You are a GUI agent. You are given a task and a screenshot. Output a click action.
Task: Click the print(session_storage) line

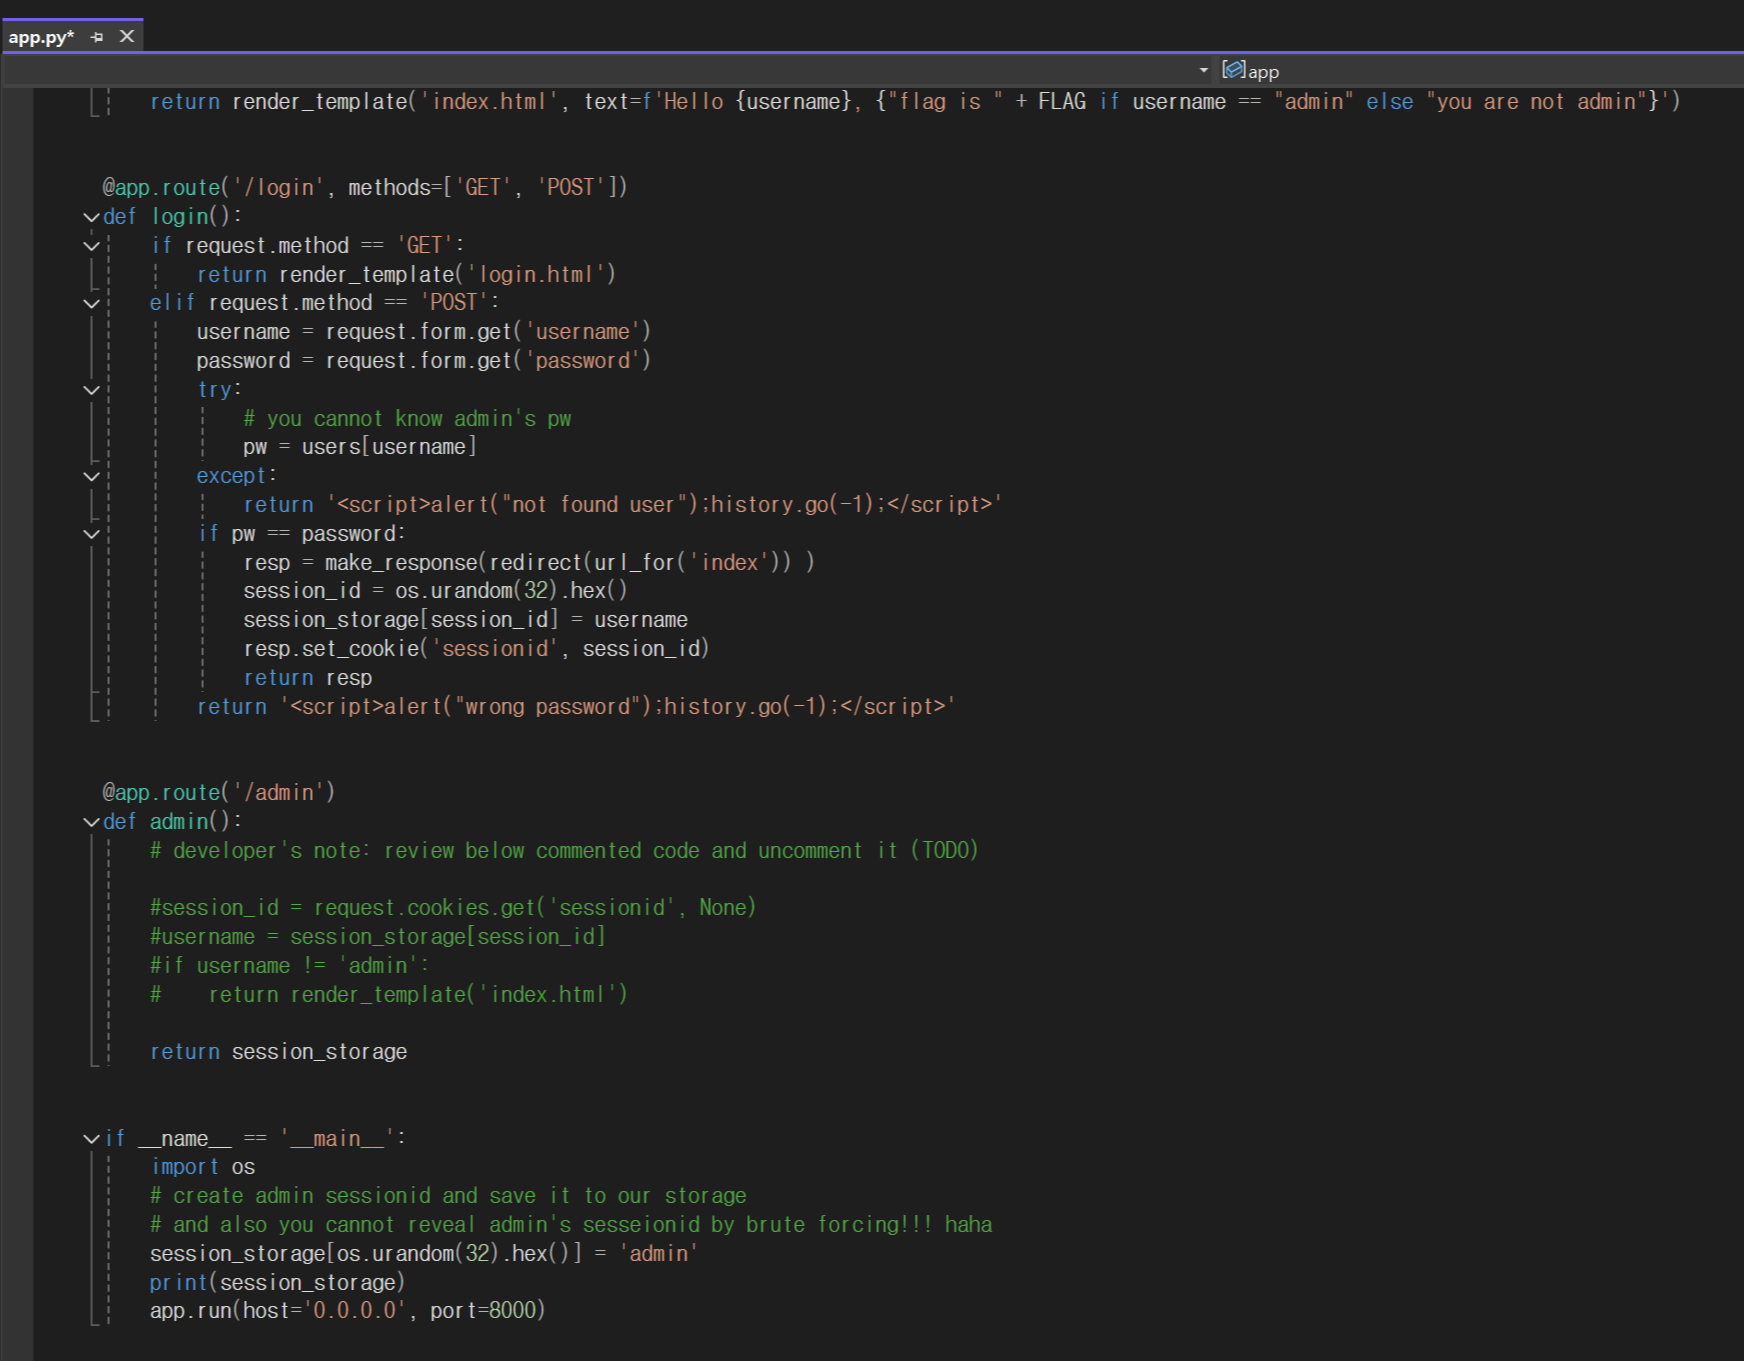[x=277, y=1283]
